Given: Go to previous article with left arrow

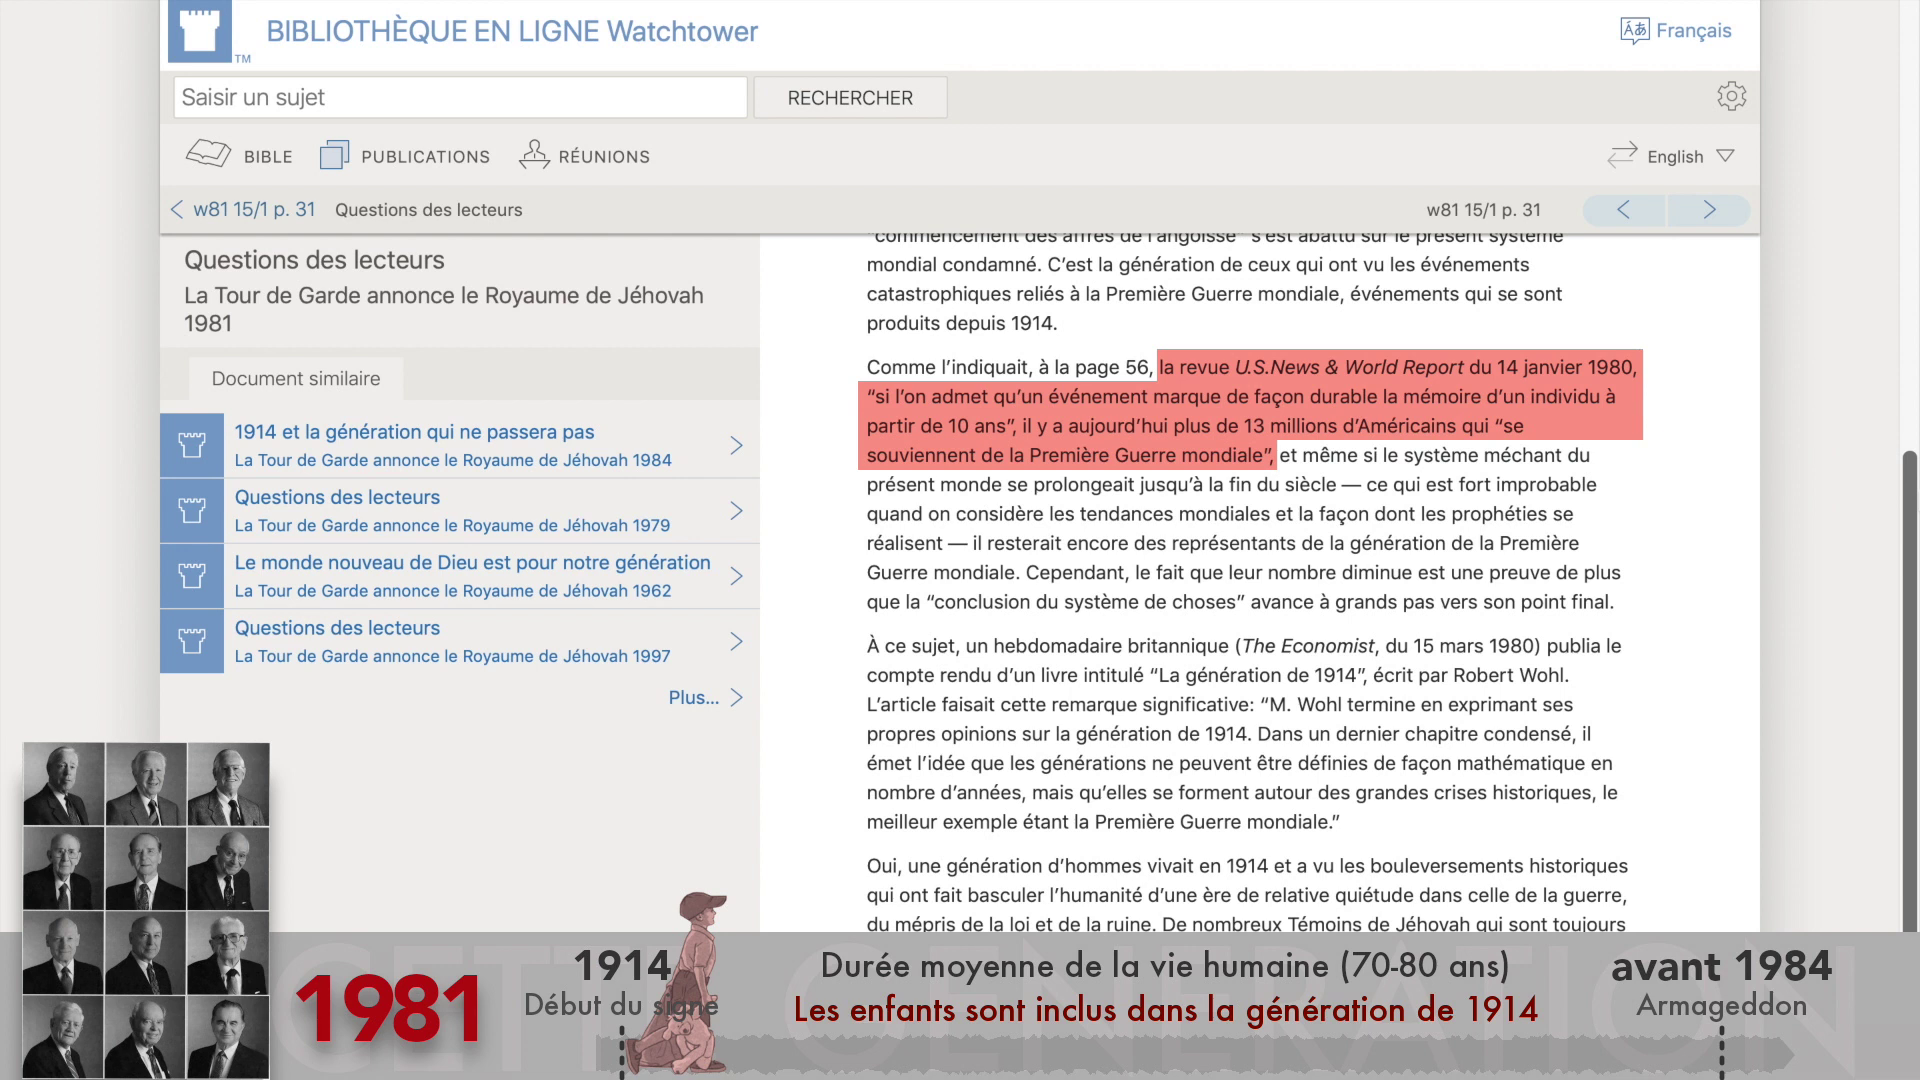Looking at the screenshot, I should [x=1623, y=210].
